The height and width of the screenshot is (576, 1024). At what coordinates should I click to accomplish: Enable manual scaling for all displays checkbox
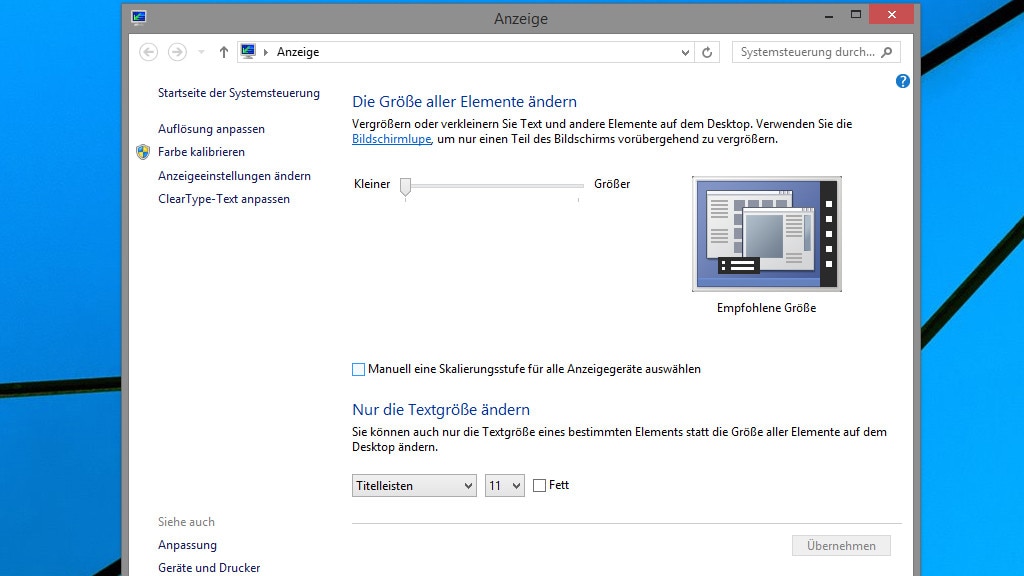(x=359, y=370)
